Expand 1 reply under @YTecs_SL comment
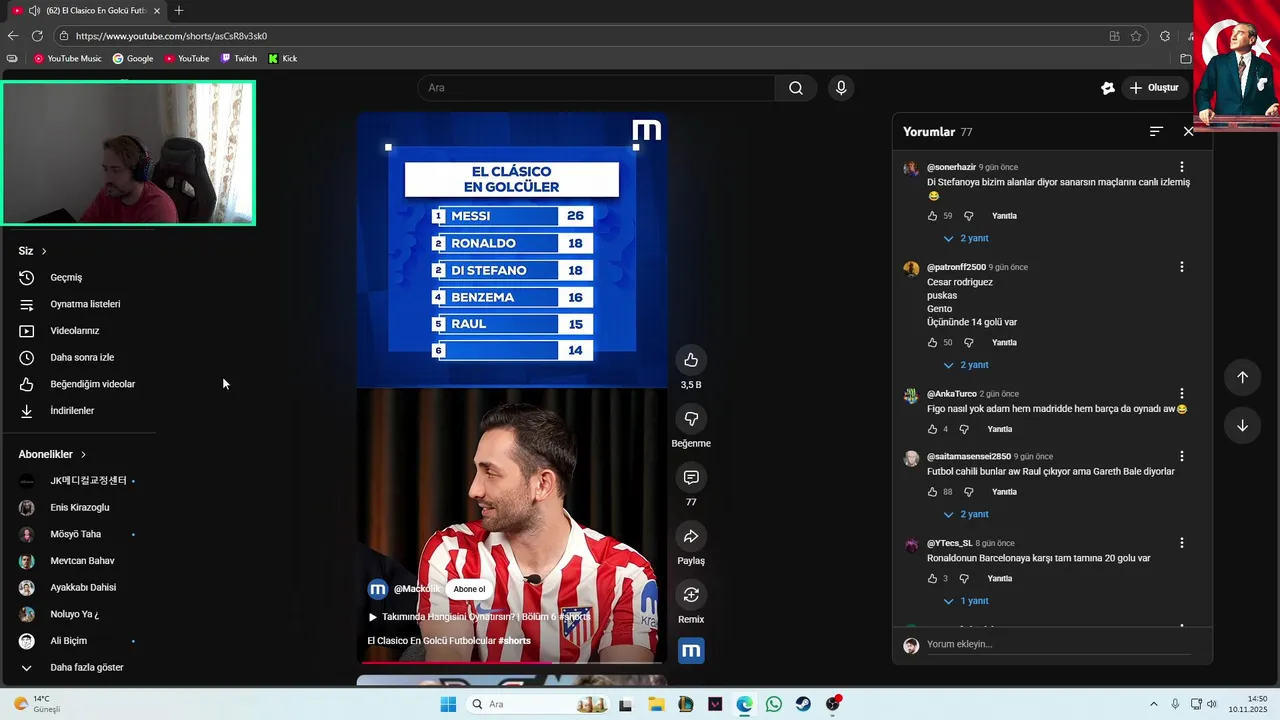The height and width of the screenshot is (720, 1280). (966, 601)
